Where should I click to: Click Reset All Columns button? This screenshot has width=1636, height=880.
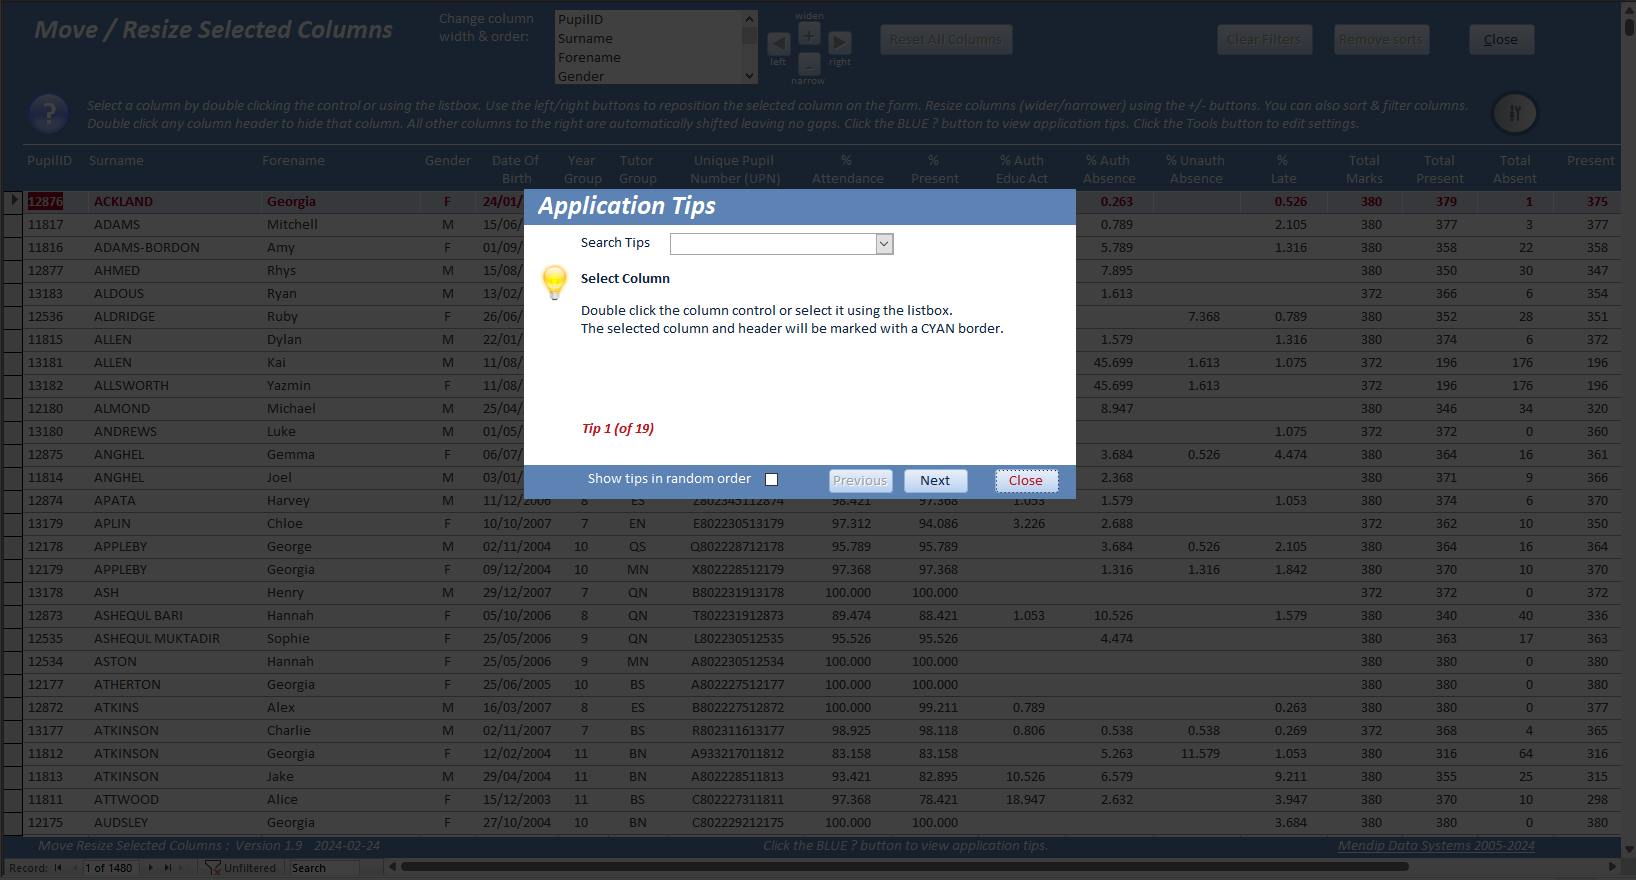tap(946, 40)
